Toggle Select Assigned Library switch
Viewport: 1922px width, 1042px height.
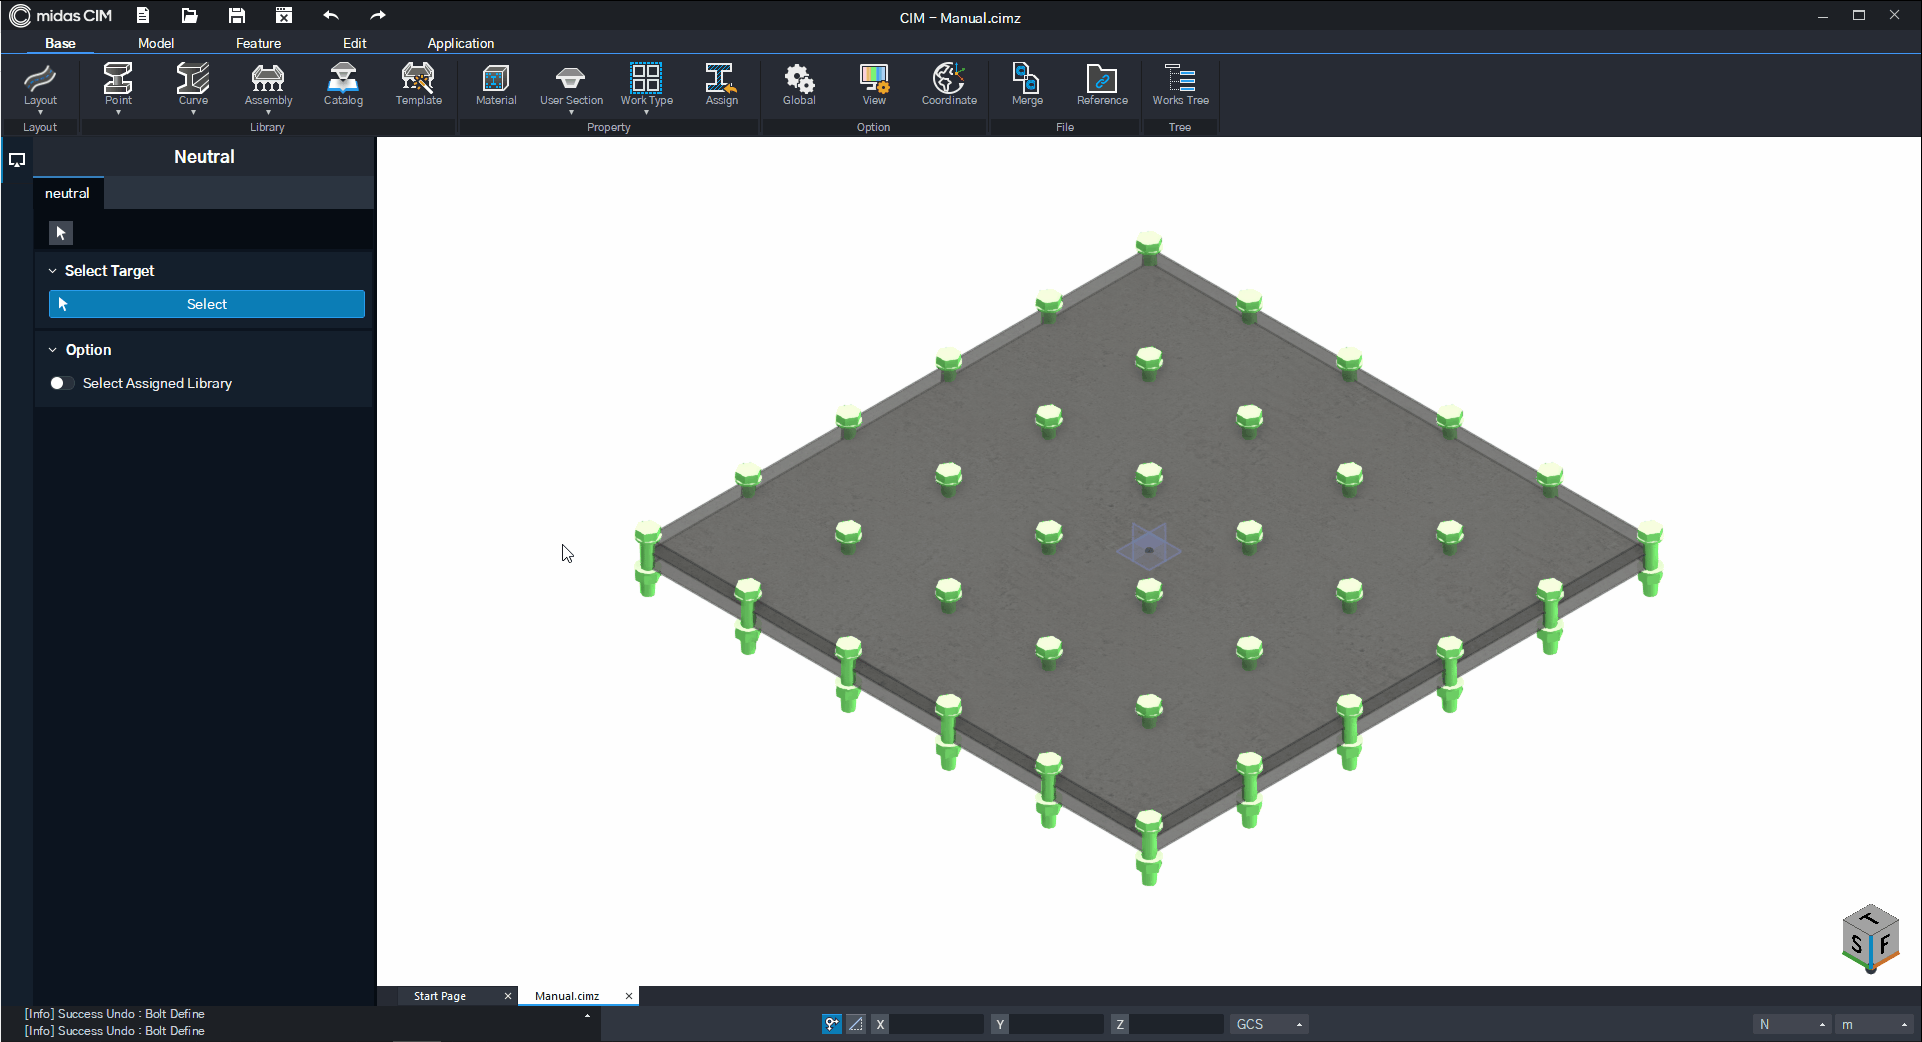point(60,383)
